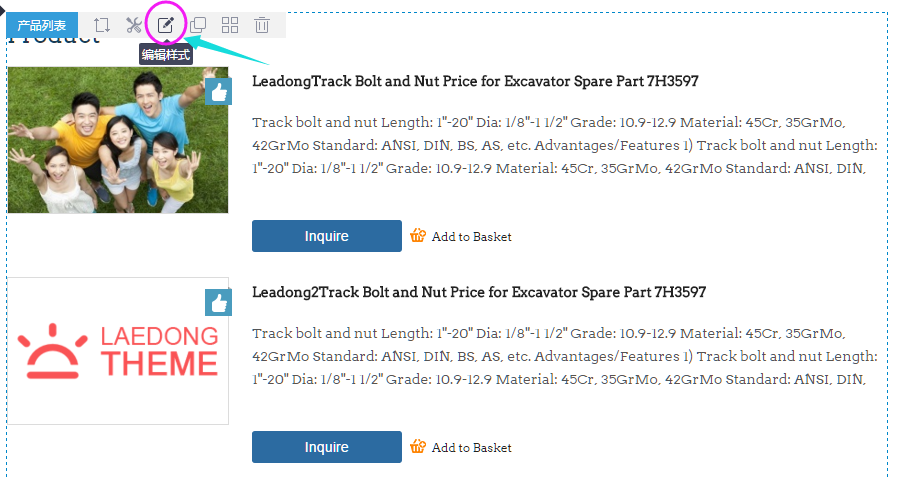Image resolution: width=909 pixels, height=478 pixels.
Task: Click the thumbs-up badge on the first product
Action: tap(218, 92)
